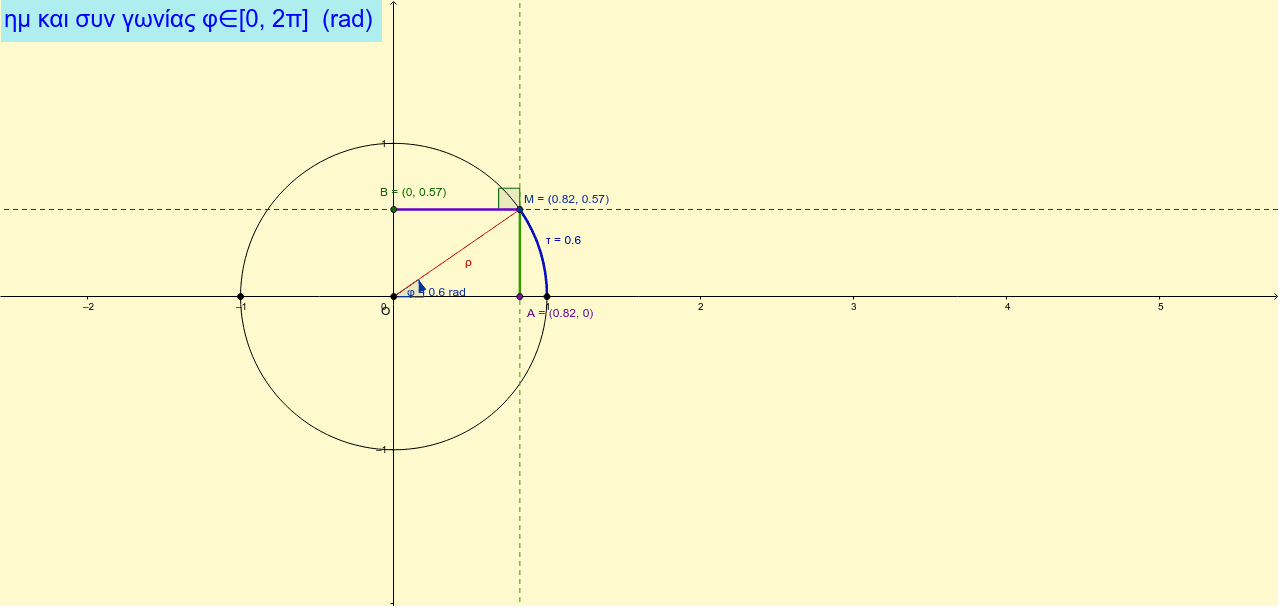Click the ρ label on radius
This screenshot has height=608, width=1280.
coord(468,263)
